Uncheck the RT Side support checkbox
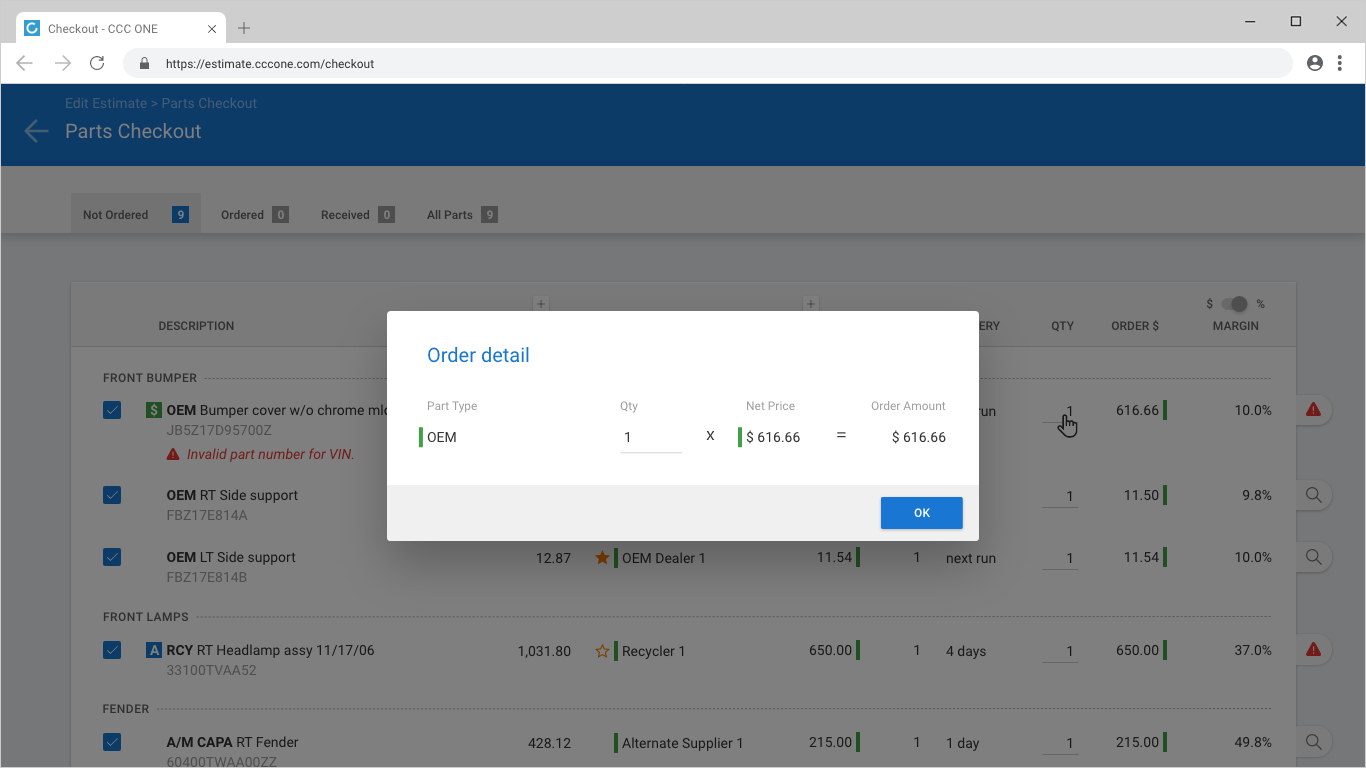 click(x=112, y=495)
